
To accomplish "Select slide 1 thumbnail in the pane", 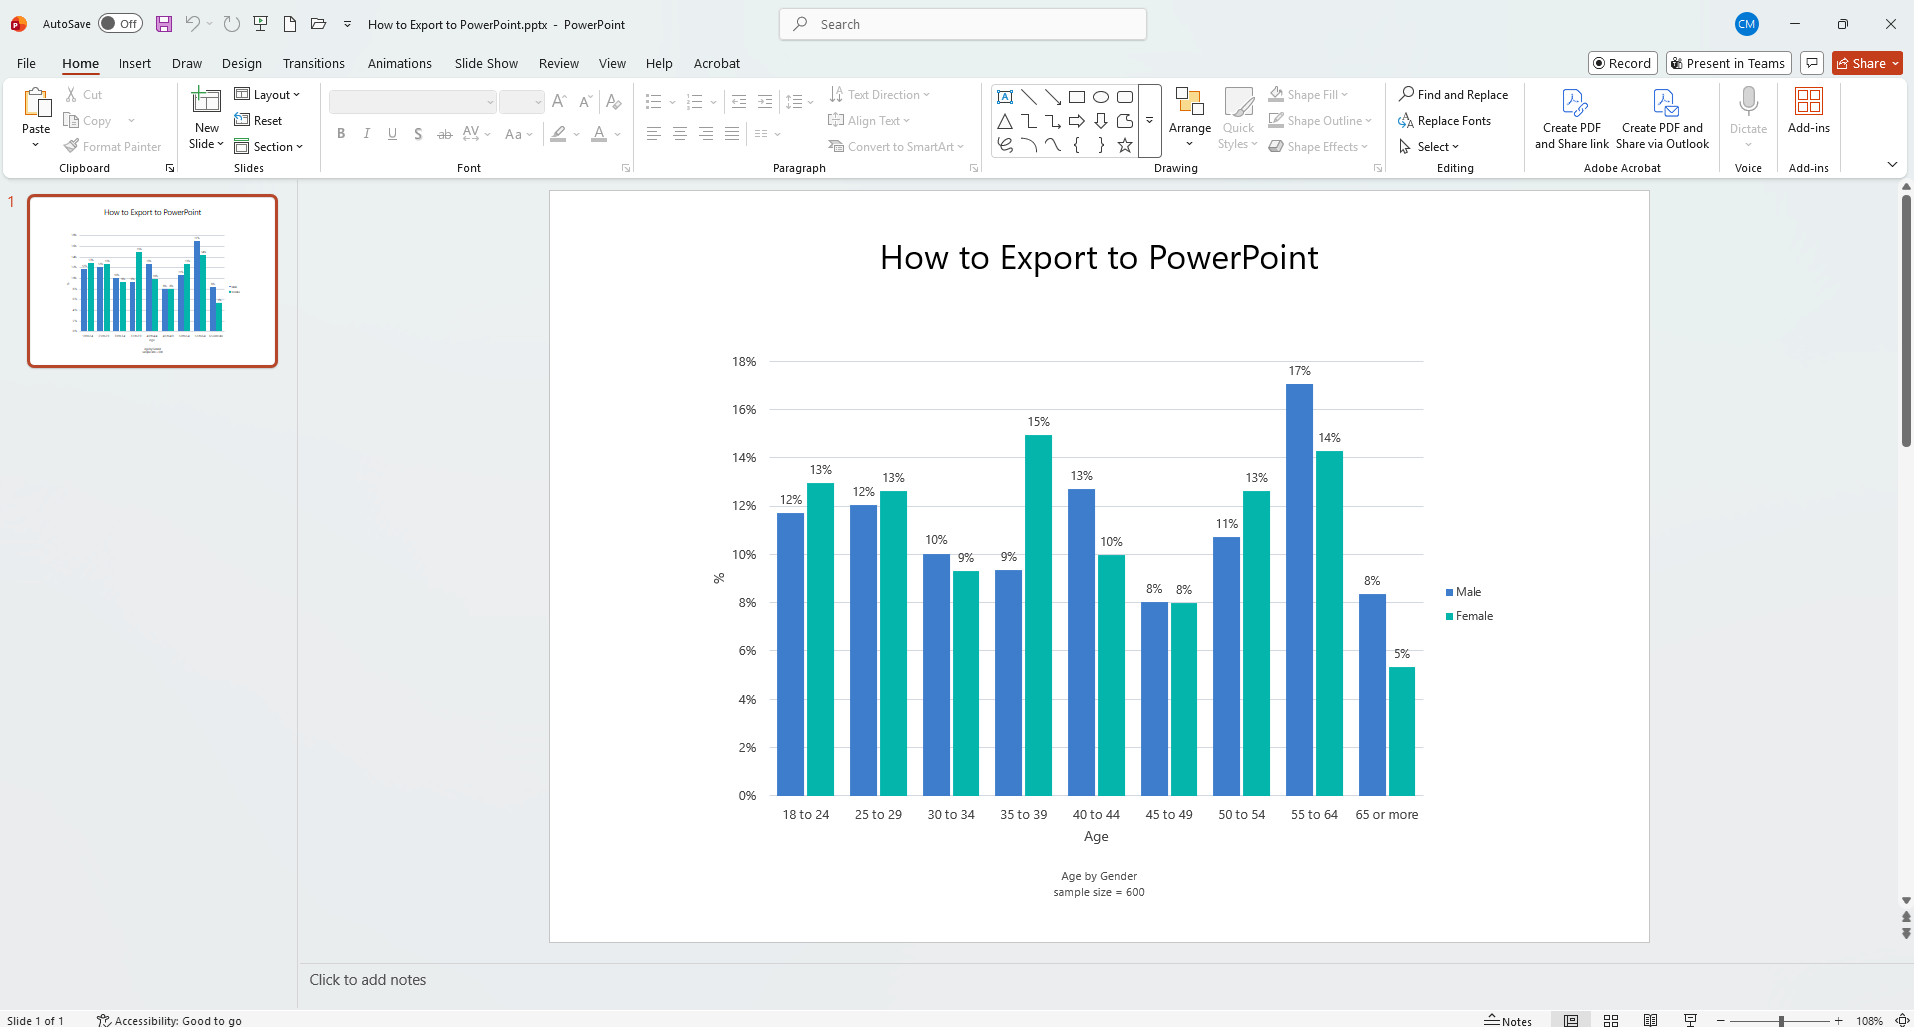I will (152, 281).
